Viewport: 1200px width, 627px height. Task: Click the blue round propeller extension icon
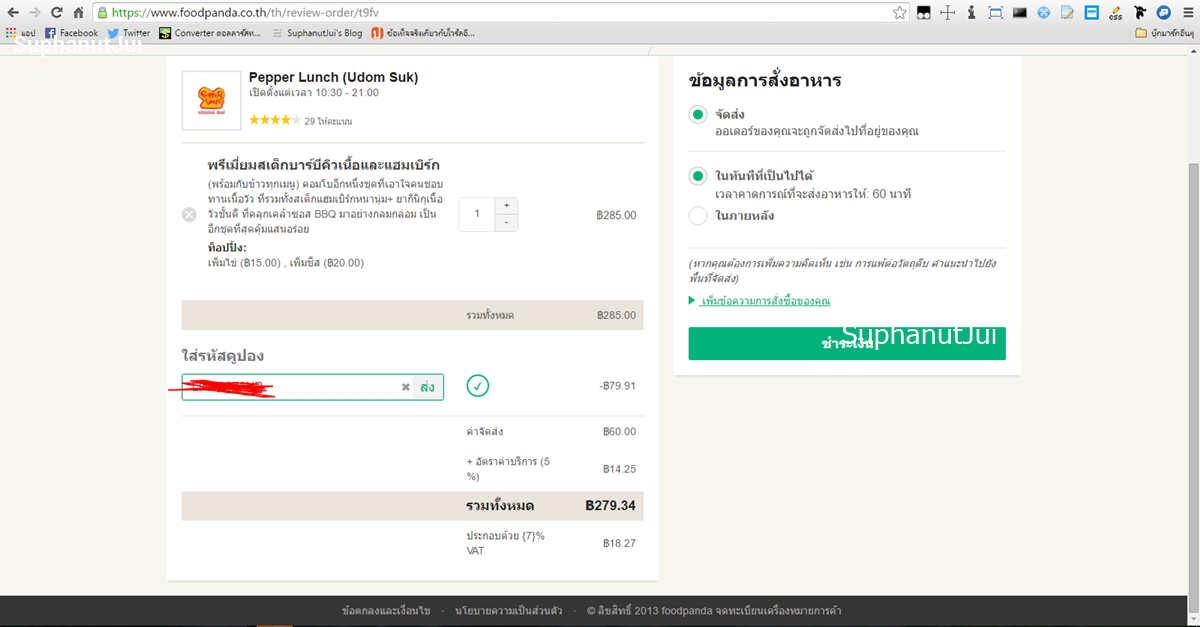point(1044,13)
